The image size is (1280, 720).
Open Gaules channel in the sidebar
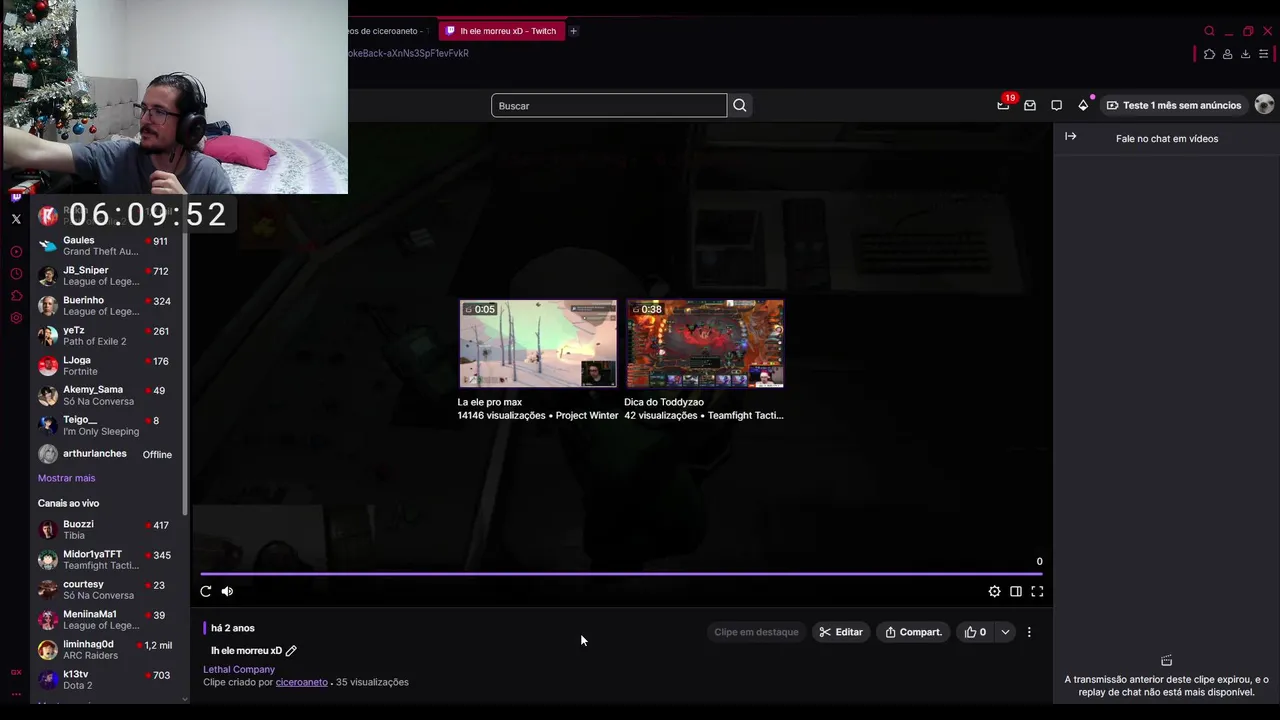106,246
